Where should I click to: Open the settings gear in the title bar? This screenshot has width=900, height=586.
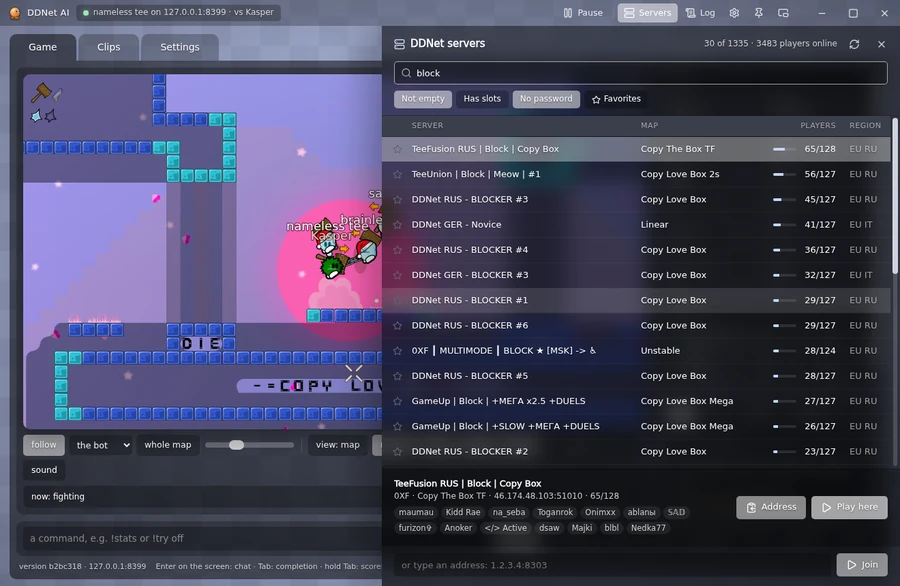(734, 13)
